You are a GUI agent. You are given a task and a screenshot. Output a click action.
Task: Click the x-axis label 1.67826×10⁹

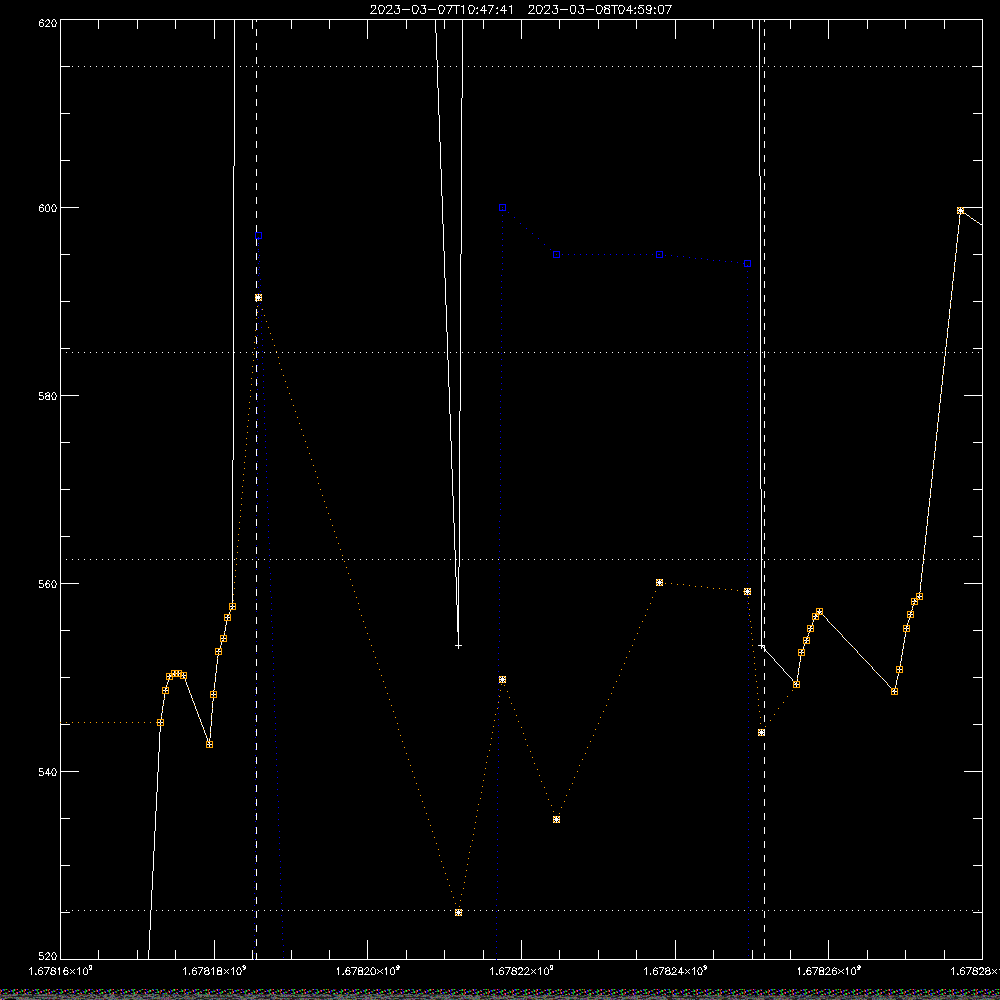click(x=828, y=971)
